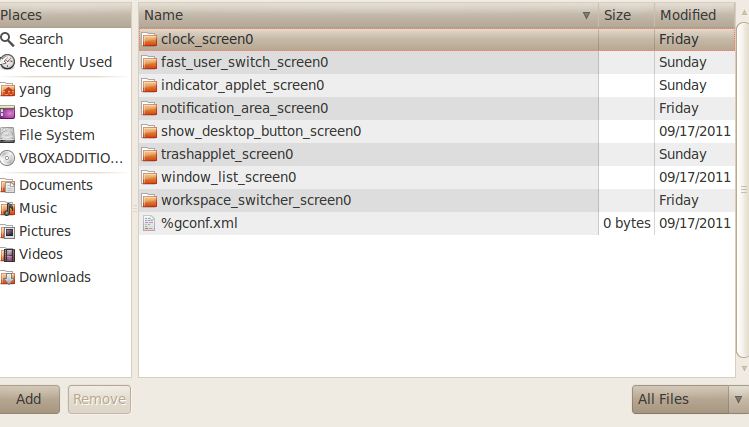749x427 pixels.
Task: Select Recently Used clock icon
Action: point(8,62)
